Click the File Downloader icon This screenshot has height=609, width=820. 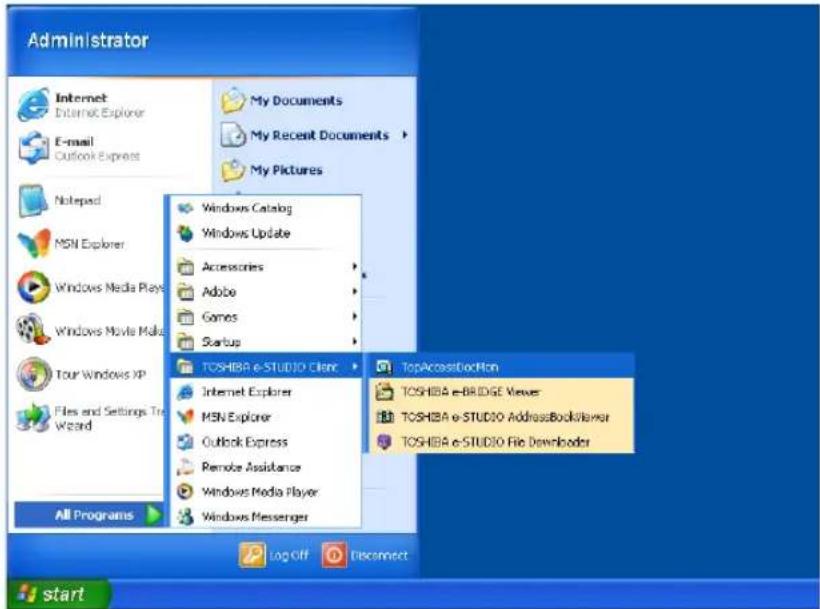coord(384,442)
